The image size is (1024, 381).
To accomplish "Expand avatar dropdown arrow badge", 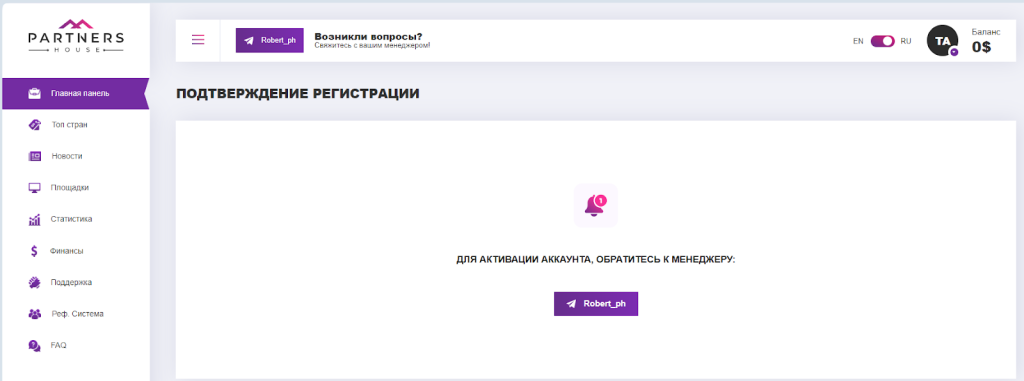I will [954, 52].
